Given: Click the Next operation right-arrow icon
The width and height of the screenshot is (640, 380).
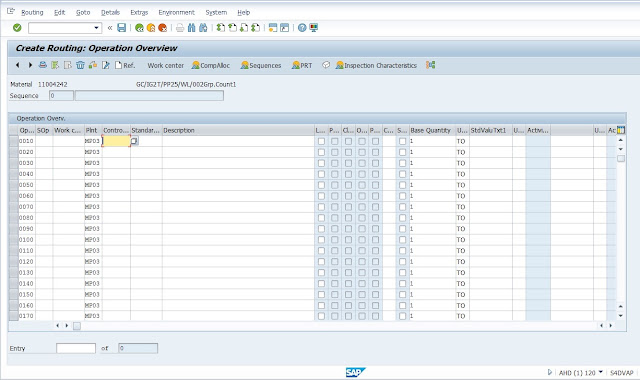Looking at the screenshot, I should tap(30, 65).
